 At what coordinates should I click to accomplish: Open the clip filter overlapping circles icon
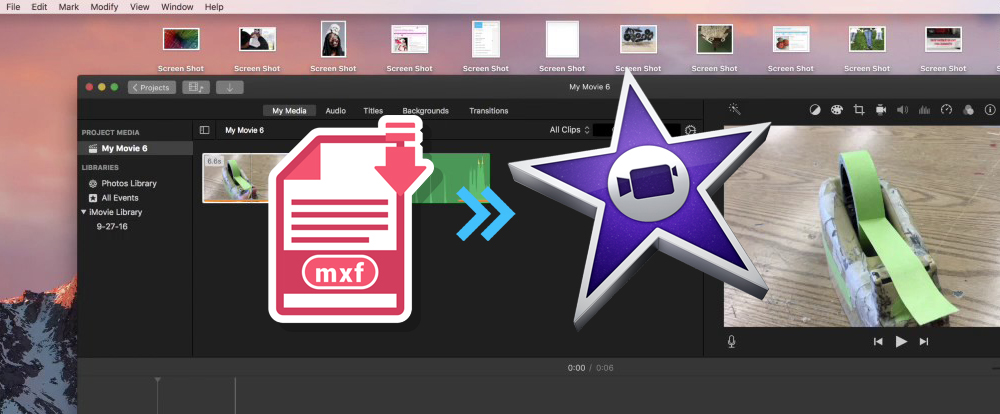tap(968, 110)
